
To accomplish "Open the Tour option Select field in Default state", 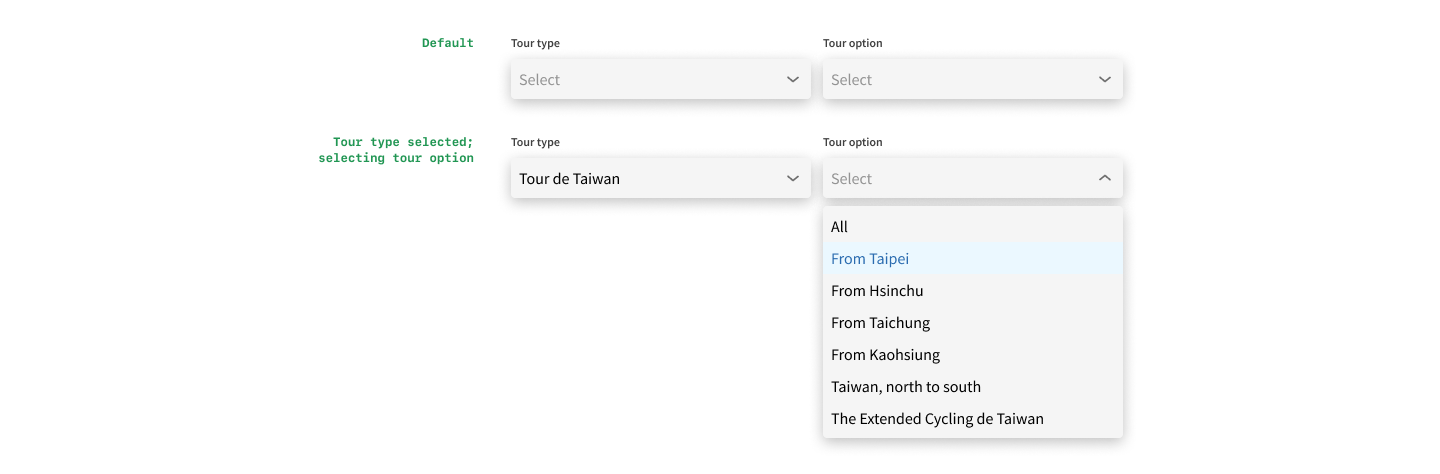I will coord(960,79).
